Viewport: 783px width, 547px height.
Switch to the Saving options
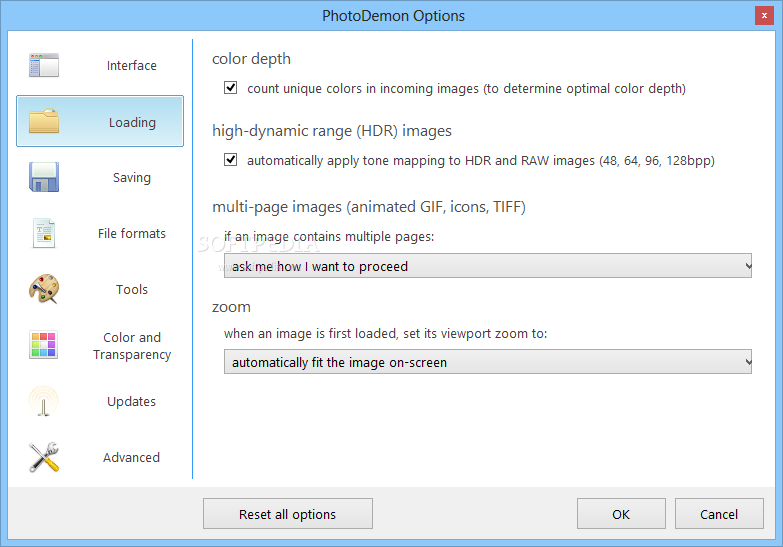(x=100, y=177)
